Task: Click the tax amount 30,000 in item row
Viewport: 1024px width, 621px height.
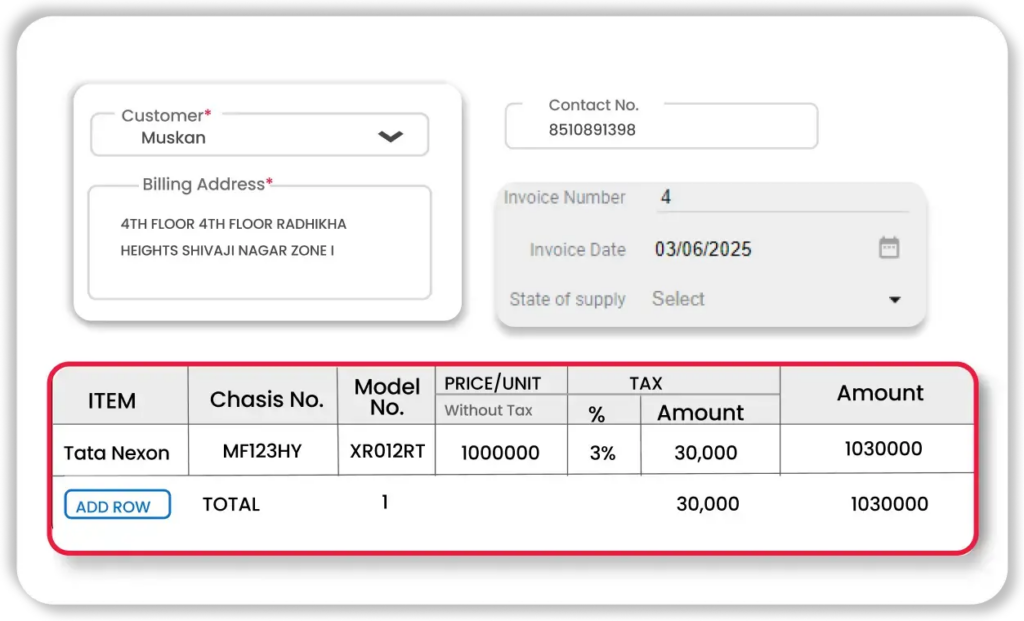Action: click(706, 453)
